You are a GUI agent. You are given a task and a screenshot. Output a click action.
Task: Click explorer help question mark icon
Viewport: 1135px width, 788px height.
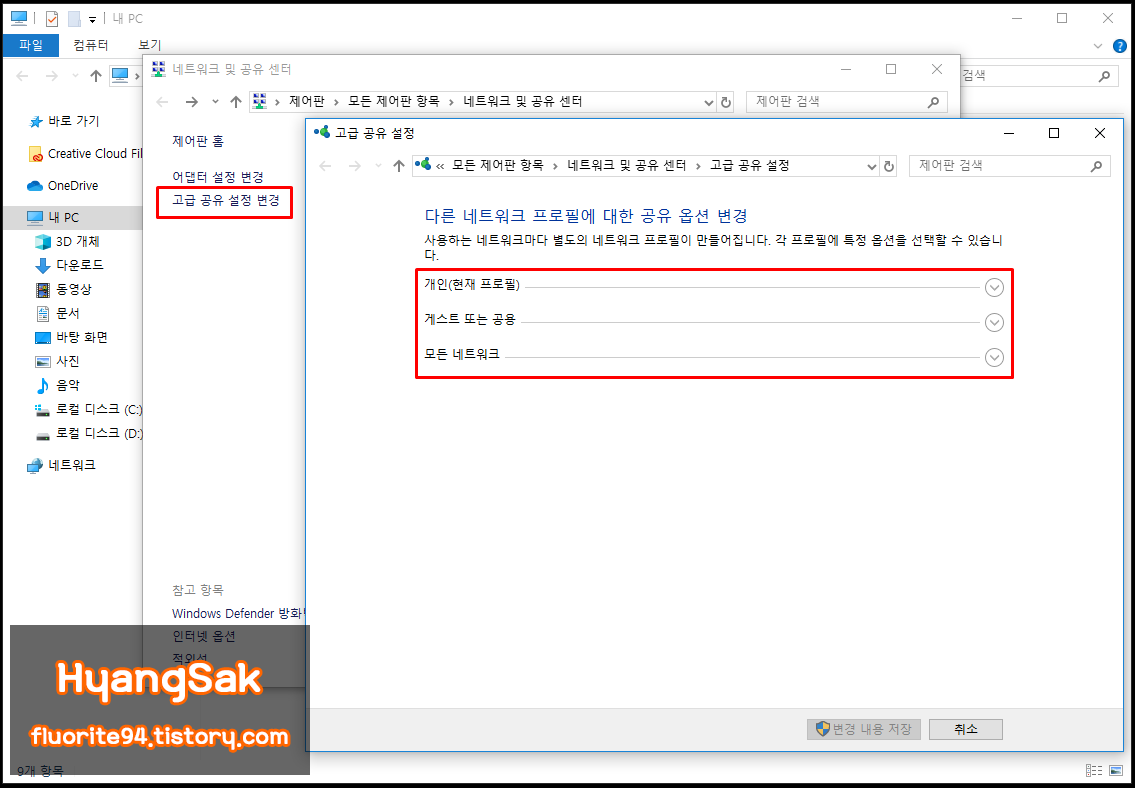coord(1120,46)
